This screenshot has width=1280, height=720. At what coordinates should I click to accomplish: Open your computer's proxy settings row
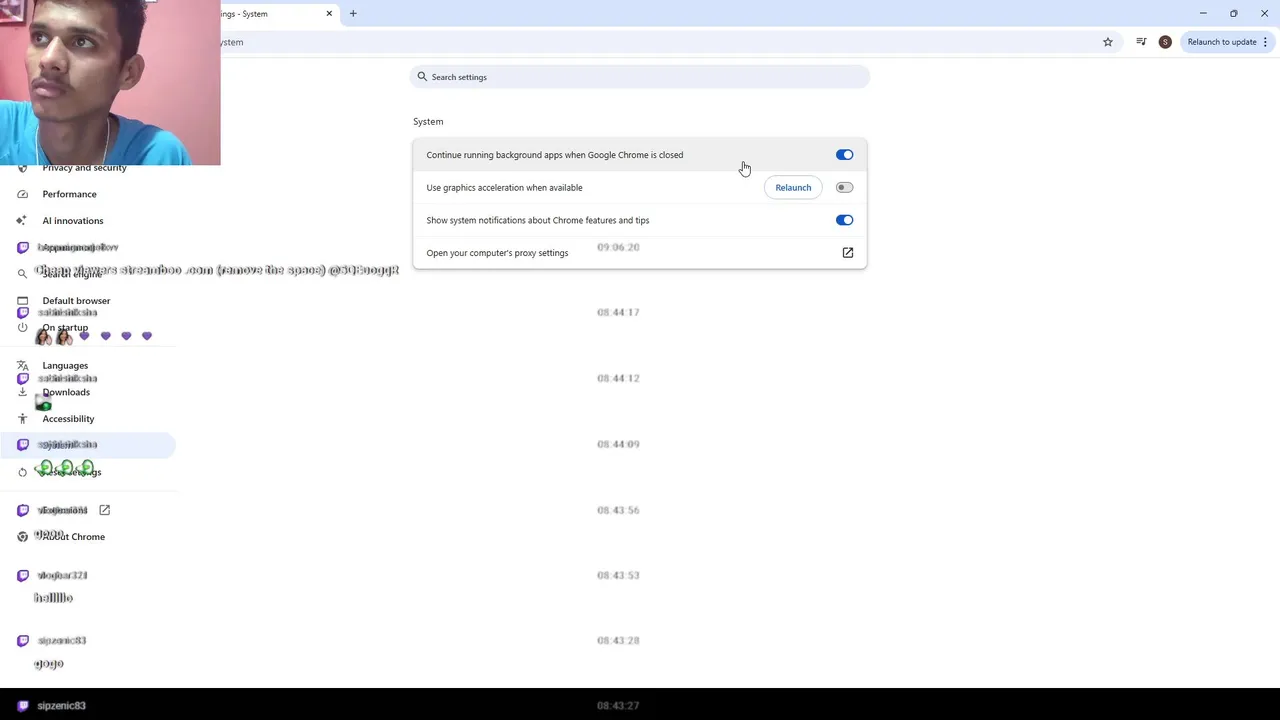640,253
